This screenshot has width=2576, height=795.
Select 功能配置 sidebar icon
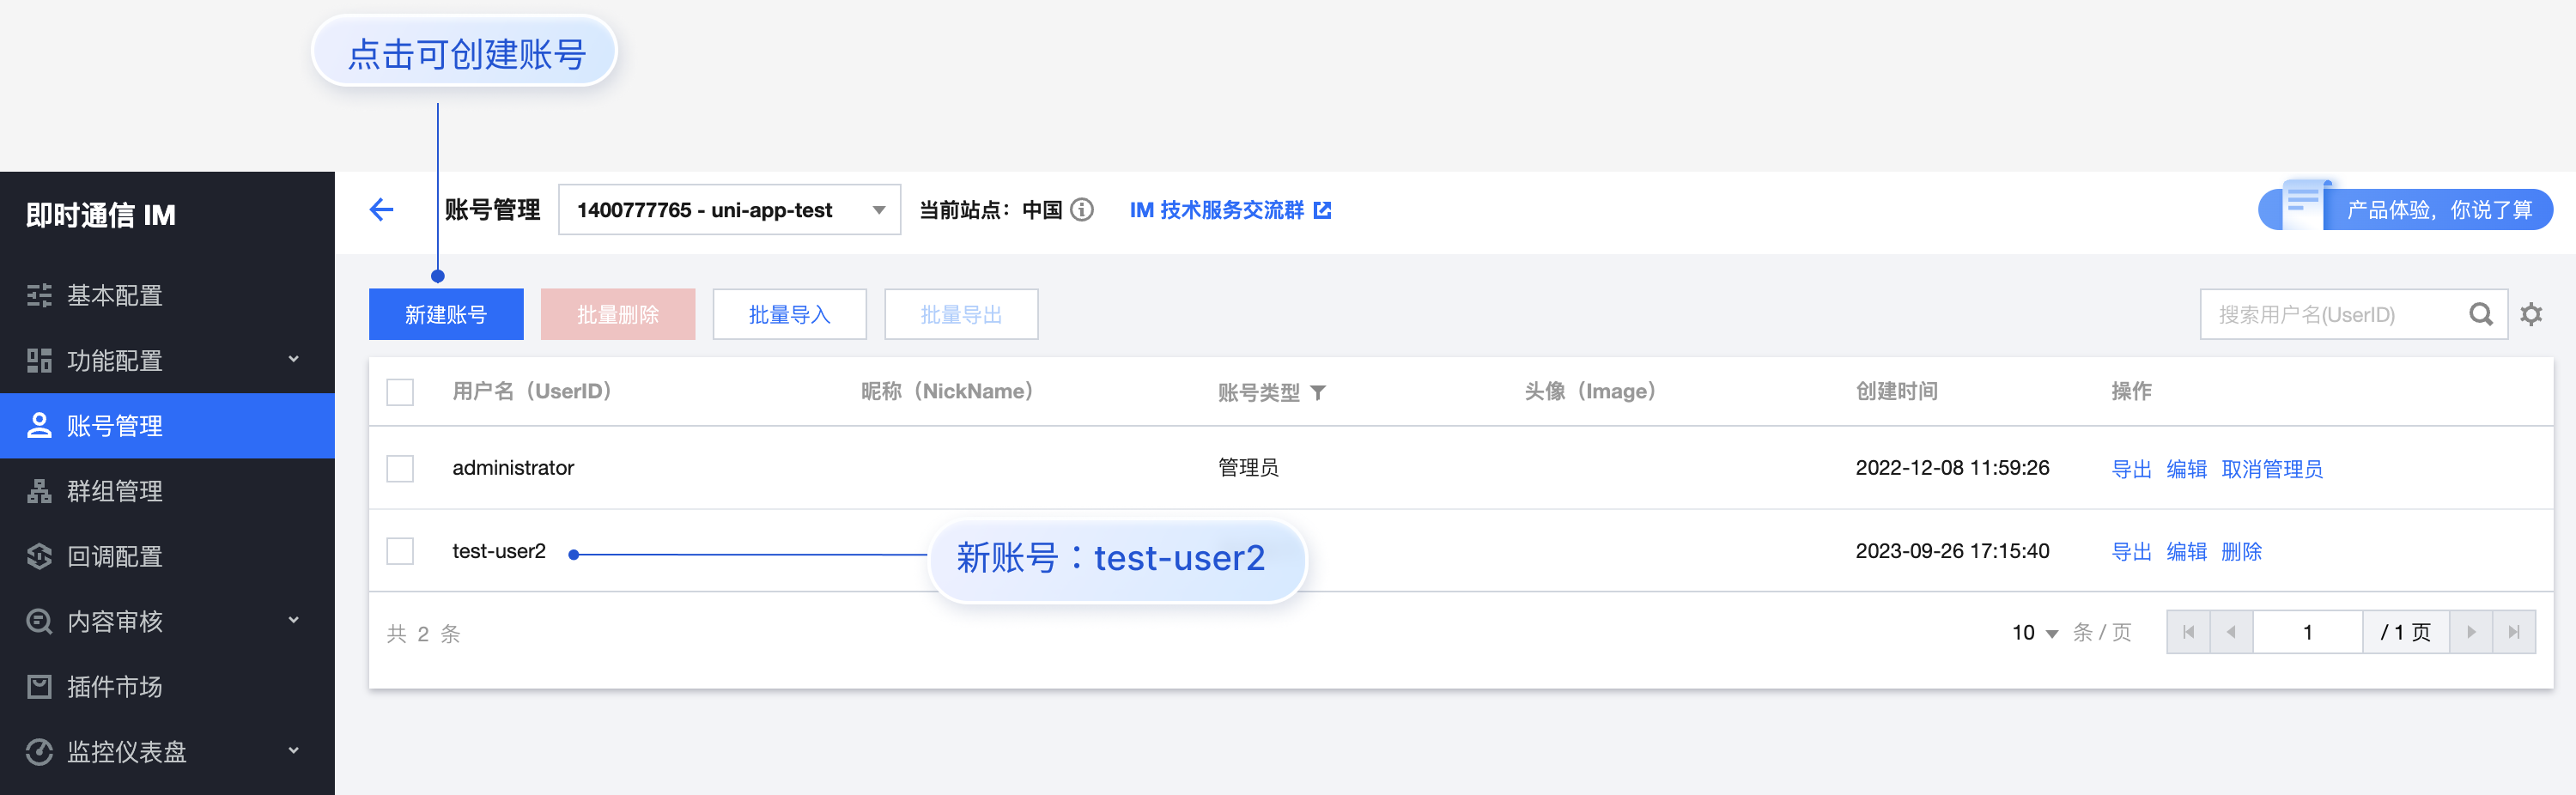click(41, 359)
